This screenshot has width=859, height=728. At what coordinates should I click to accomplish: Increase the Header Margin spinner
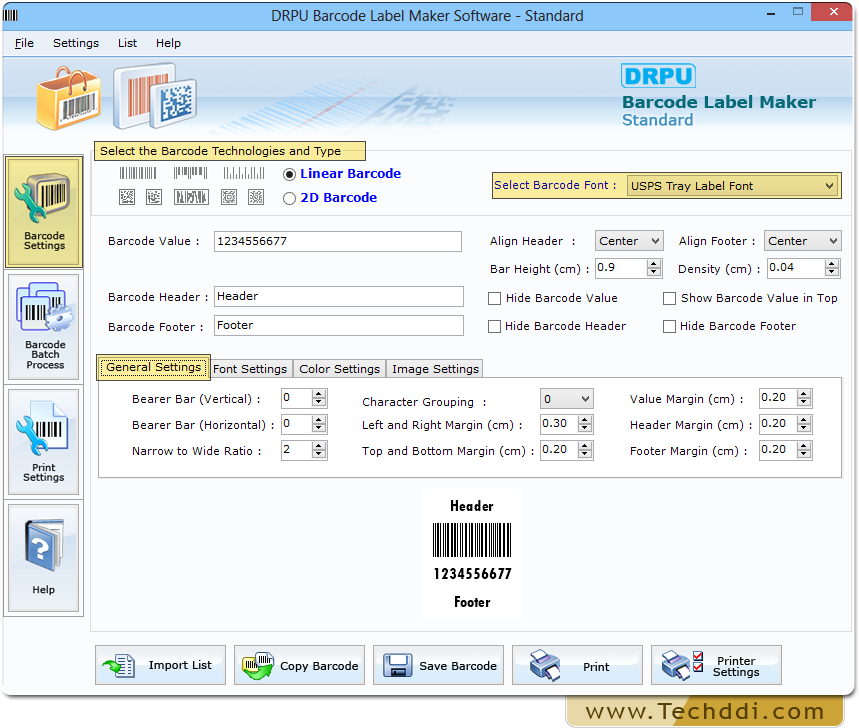[804, 420]
